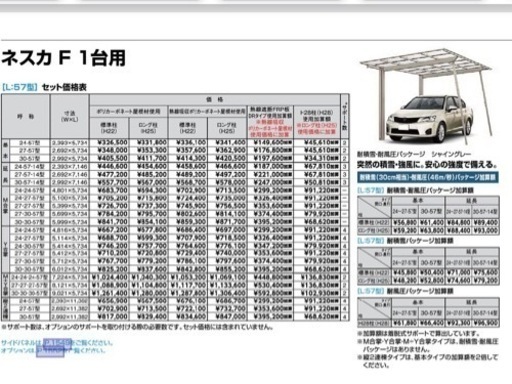This screenshot has height=384, width=512.
Task: Click the 27-57-14型 row label
Action: click(x=29, y=174)
